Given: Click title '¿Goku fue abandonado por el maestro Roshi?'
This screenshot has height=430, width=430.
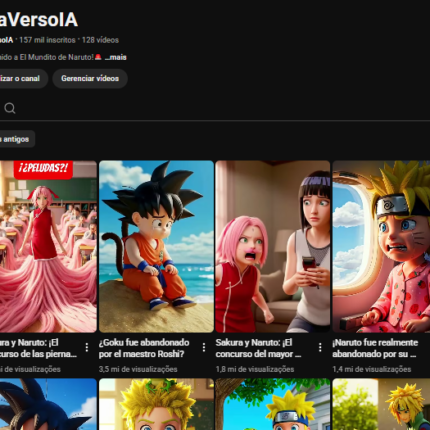Looking at the screenshot, I should click(144, 348).
